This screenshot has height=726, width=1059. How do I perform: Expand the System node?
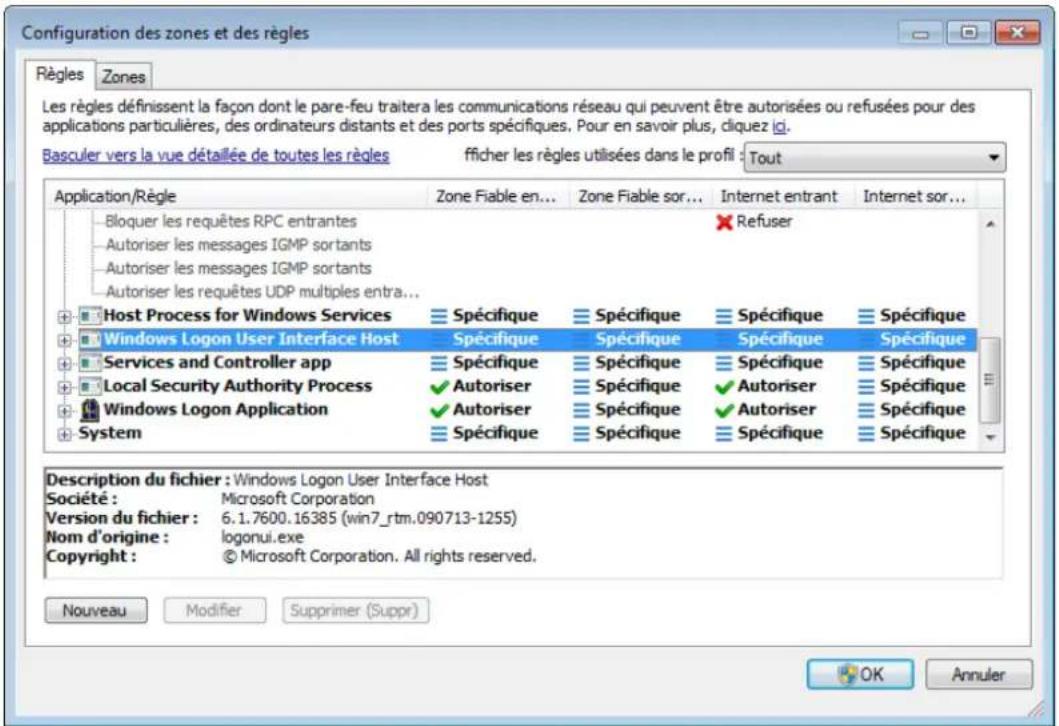[x=64, y=434]
